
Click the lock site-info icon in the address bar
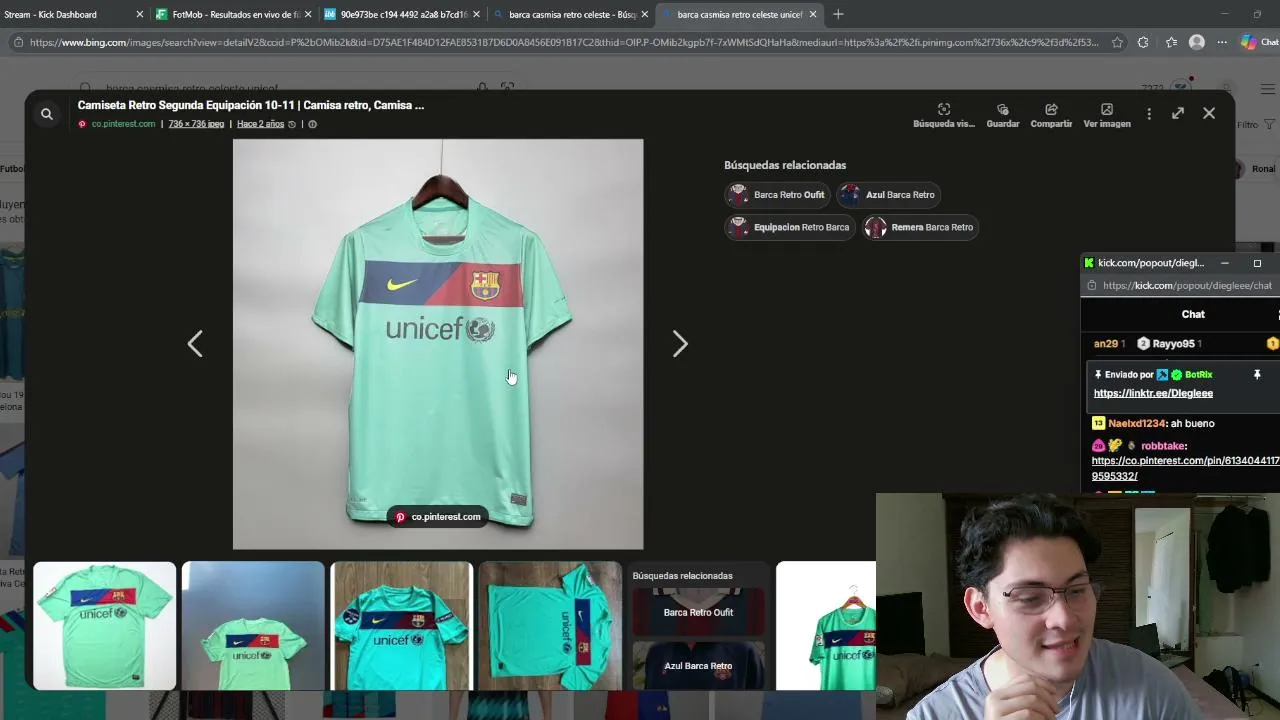18,43
